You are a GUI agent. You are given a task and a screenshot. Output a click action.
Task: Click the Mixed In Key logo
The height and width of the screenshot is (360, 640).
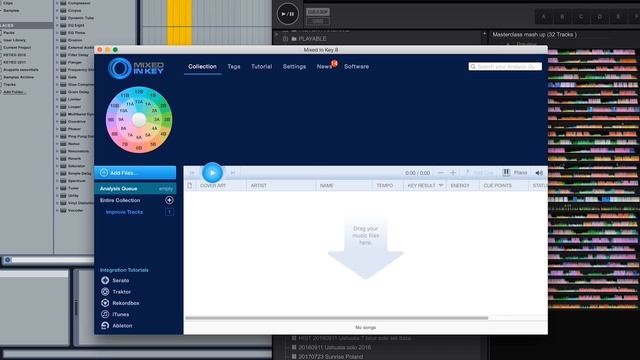(136, 68)
